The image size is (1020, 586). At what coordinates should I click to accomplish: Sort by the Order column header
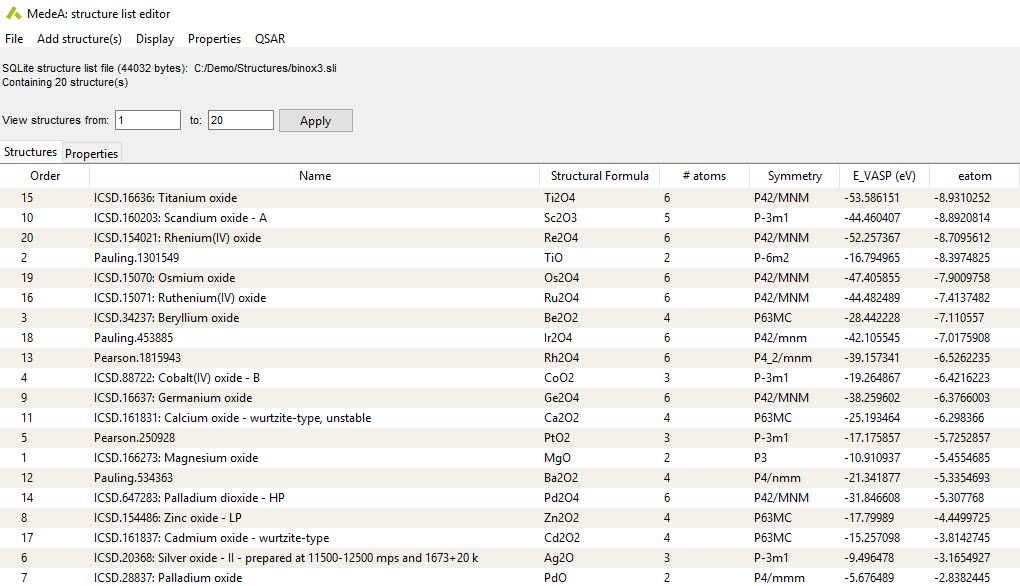pyautogui.click(x=45, y=176)
